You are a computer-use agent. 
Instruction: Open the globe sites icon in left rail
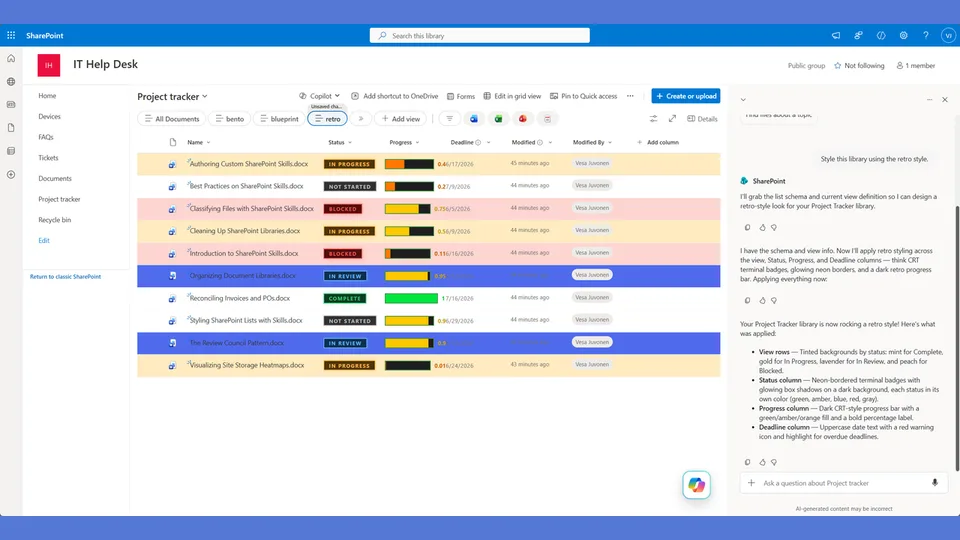click(11, 81)
